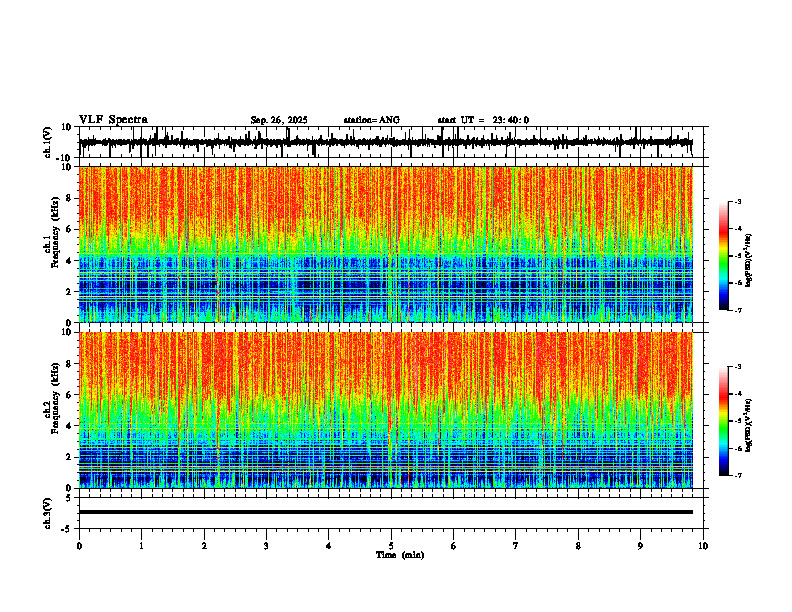Click the ch.1 spectrogram color scale bar

pyautogui.click(x=723, y=256)
